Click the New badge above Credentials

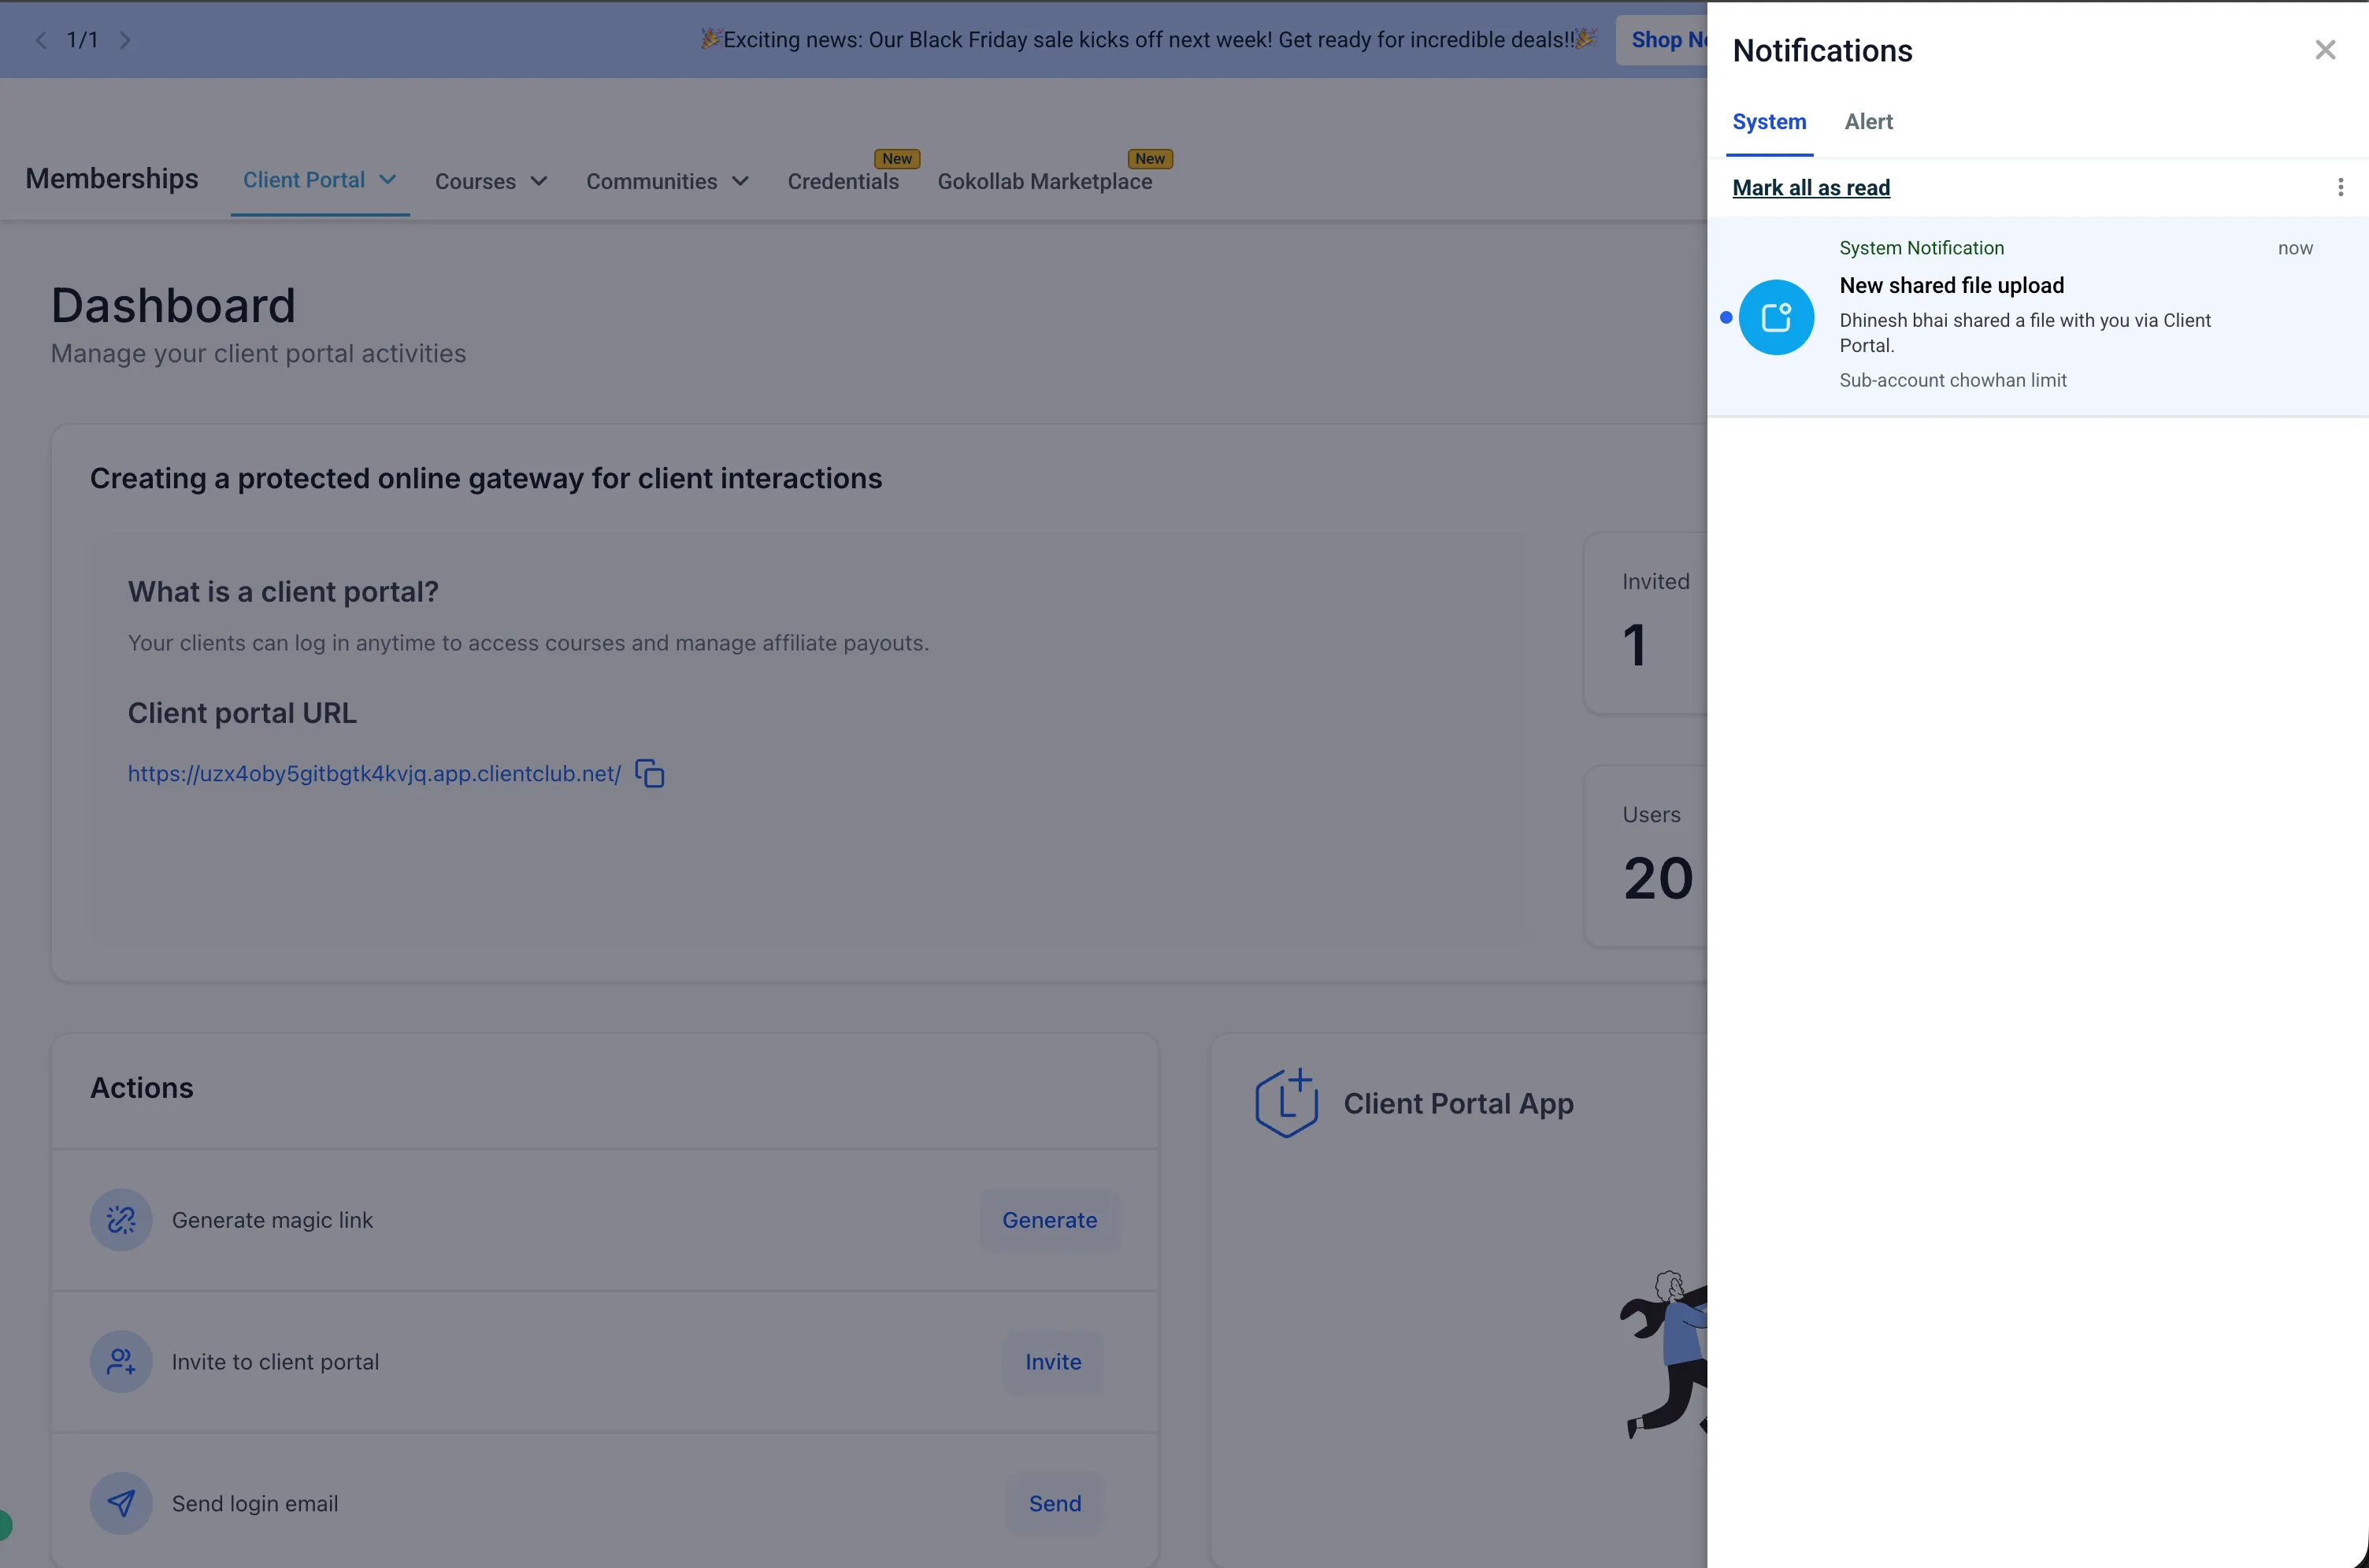[x=896, y=158]
